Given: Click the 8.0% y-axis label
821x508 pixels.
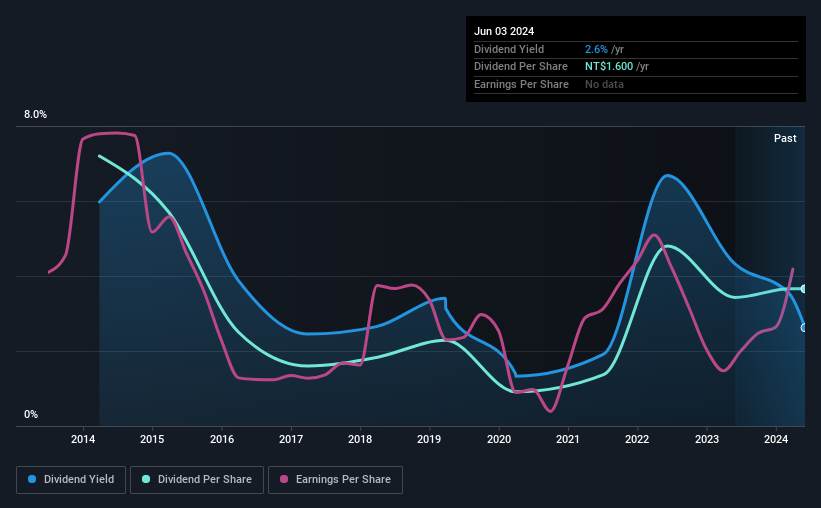Looking at the screenshot, I should (35, 115).
